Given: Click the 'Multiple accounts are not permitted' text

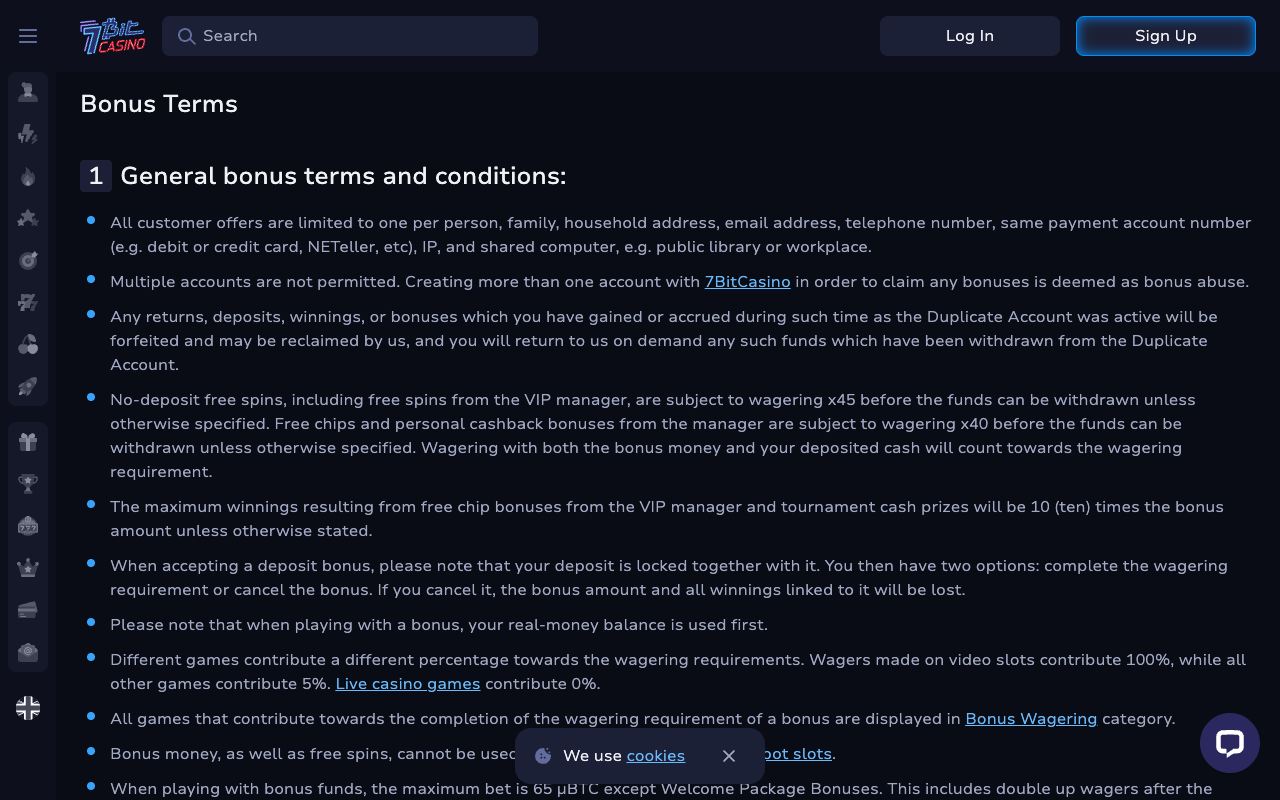Looking at the screenshot, I should (255, 282).
